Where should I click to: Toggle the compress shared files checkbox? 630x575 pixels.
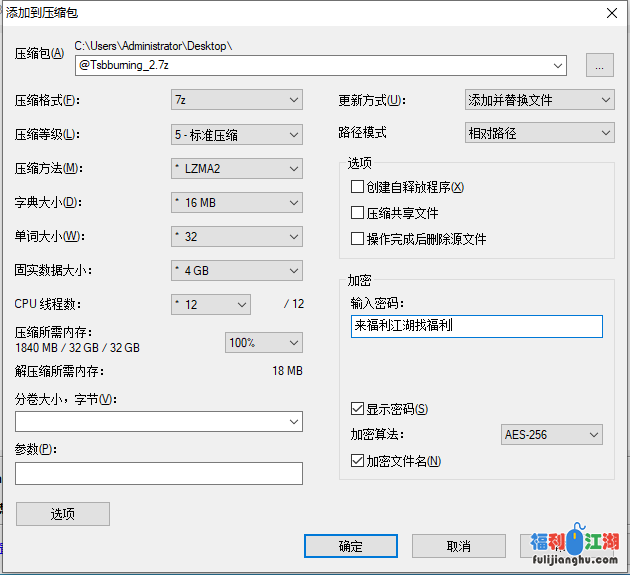[x=358, y=213]
